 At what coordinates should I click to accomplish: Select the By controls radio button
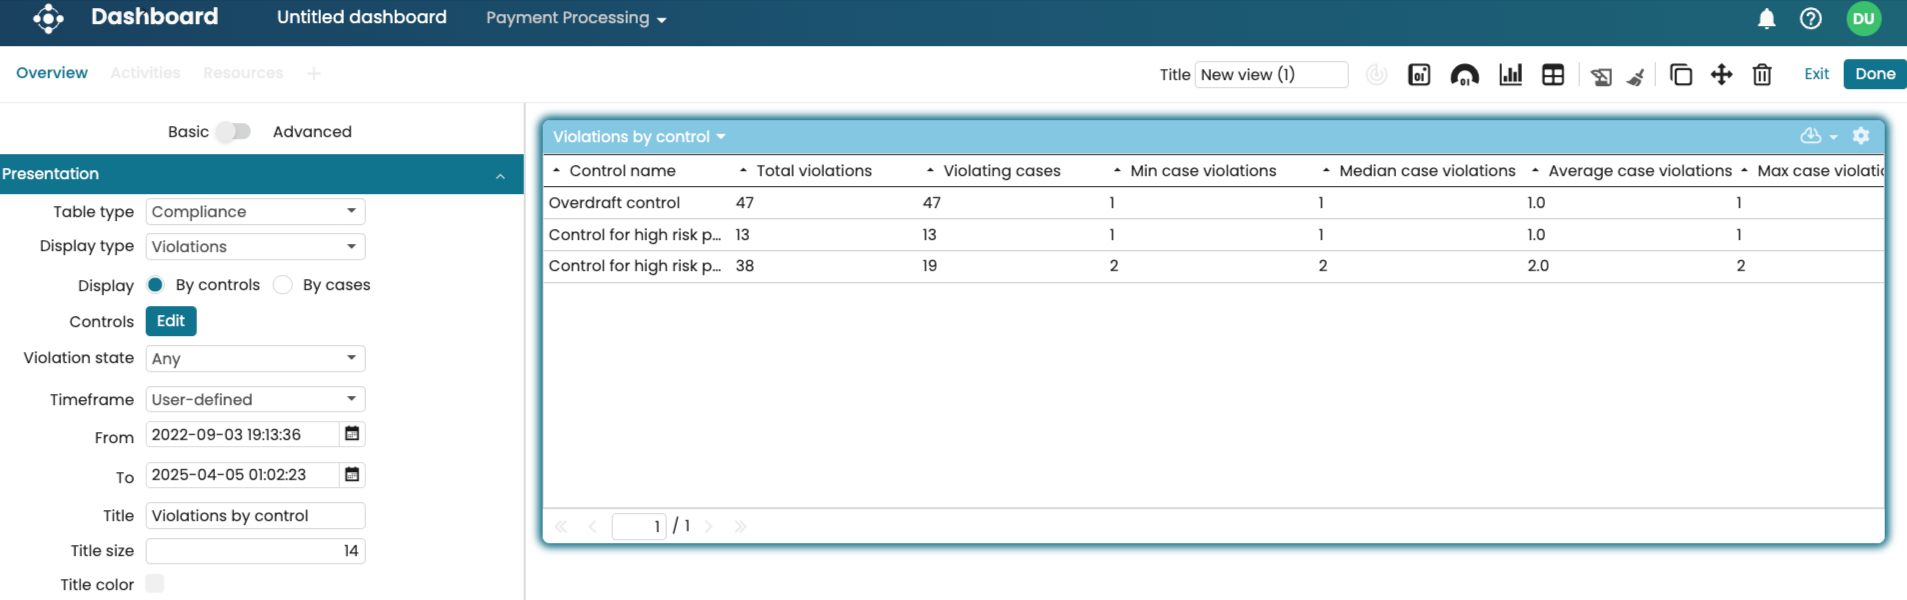[155, 285]
